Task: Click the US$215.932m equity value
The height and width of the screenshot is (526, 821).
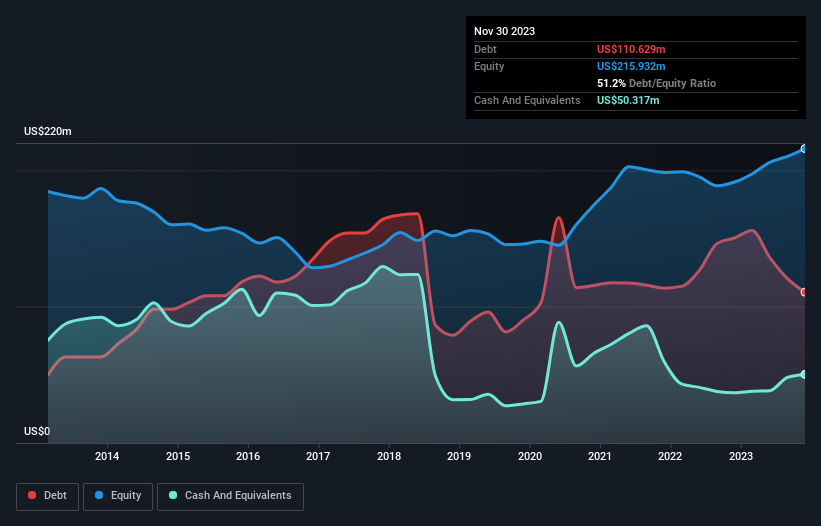Action: pos(631,66)
